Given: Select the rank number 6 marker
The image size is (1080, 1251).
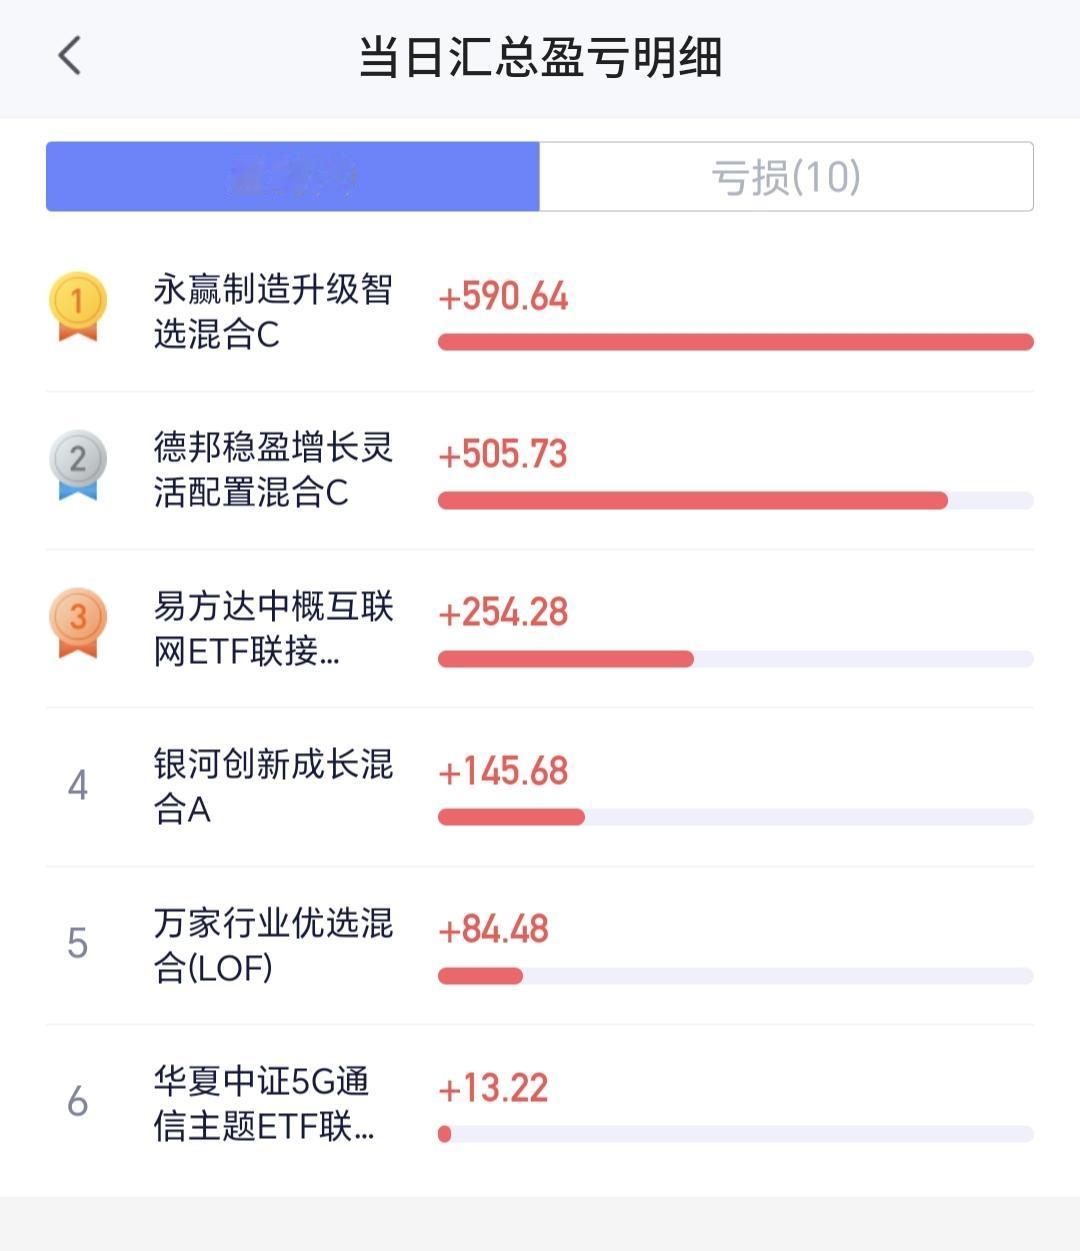Looking at the screenshot, I should 78,1102.
